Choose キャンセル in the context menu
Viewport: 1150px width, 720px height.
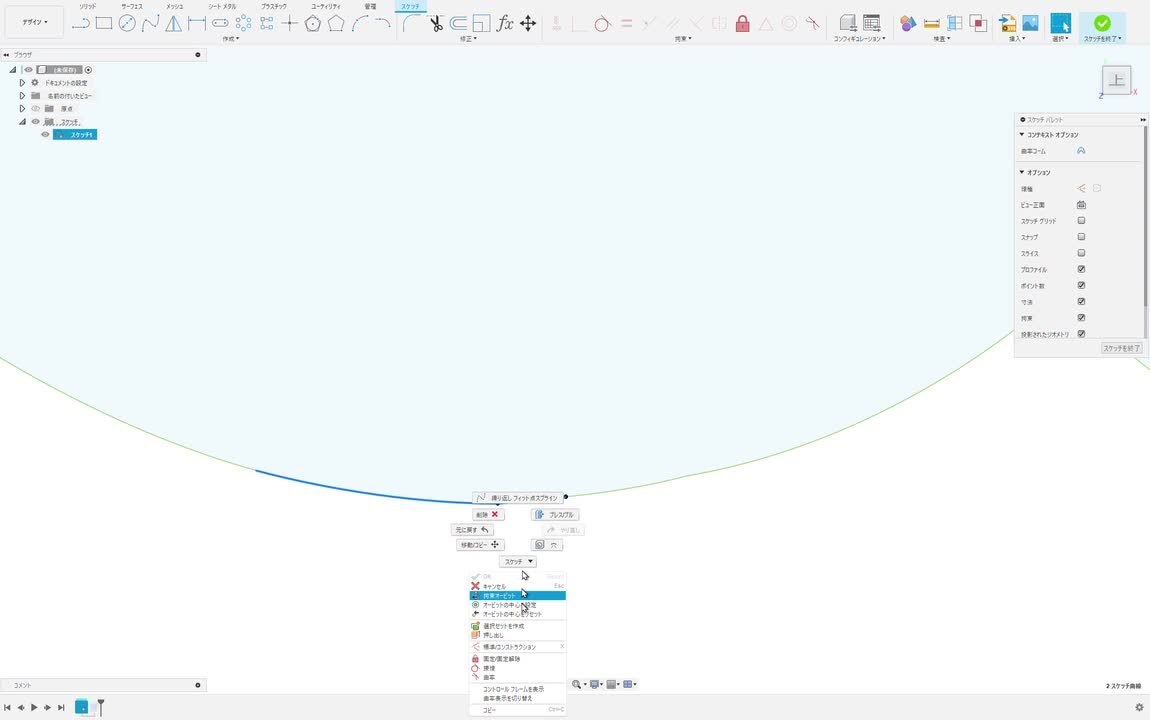pyautogui.click(x=518, y=587)
